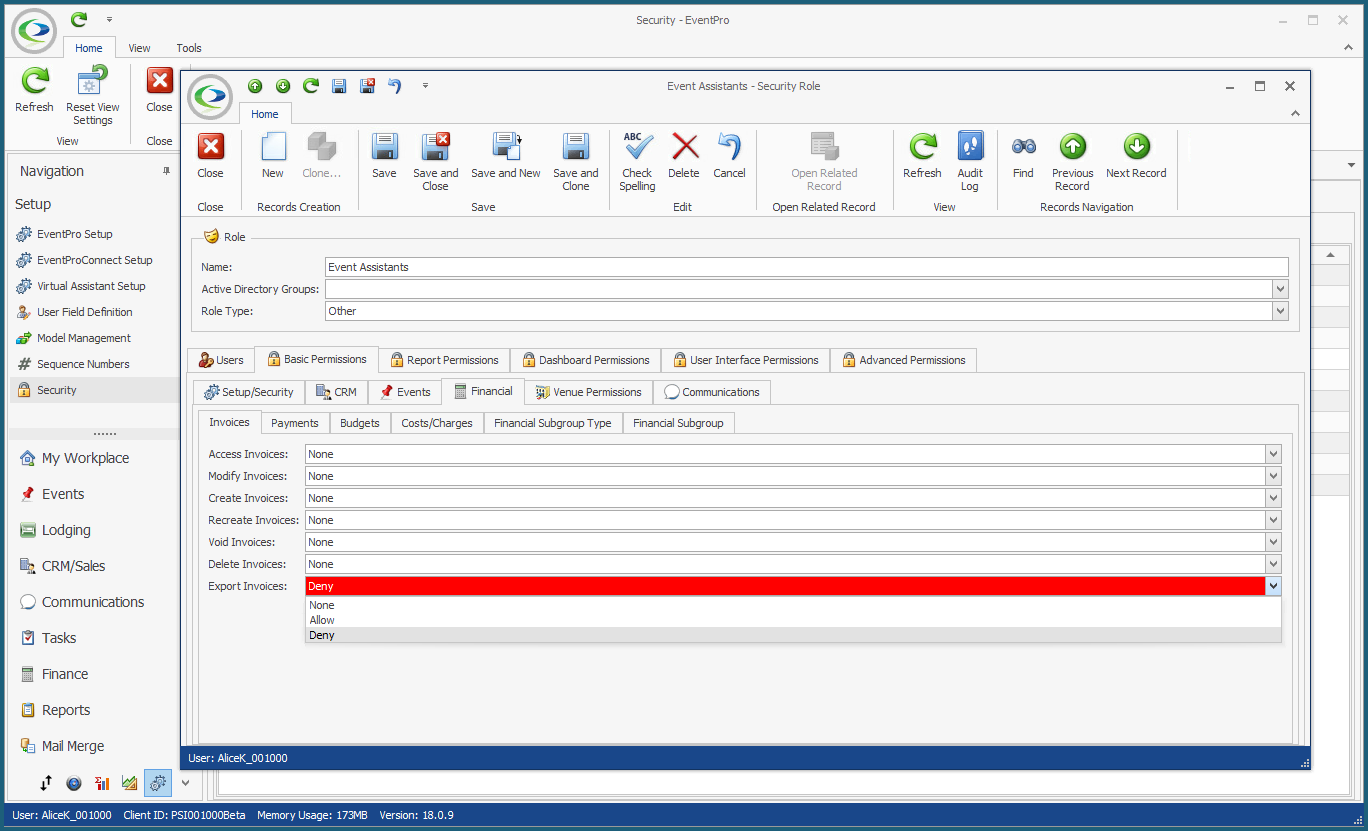The width and height of the screenshot is (1368, 831).
Task: Open Recreate Invoices dropdown
Action: [x=1273, y=520]
